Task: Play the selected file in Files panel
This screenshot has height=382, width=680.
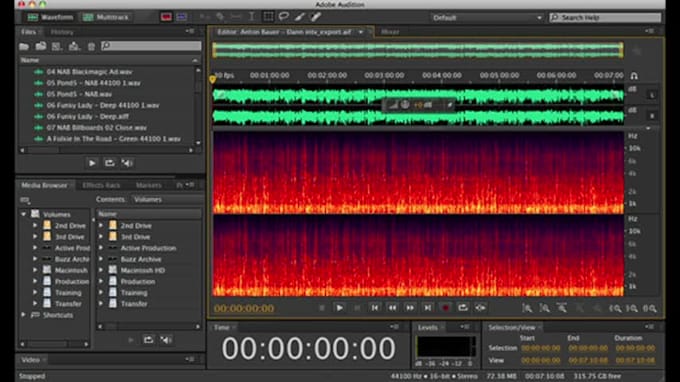Action: 92,163
